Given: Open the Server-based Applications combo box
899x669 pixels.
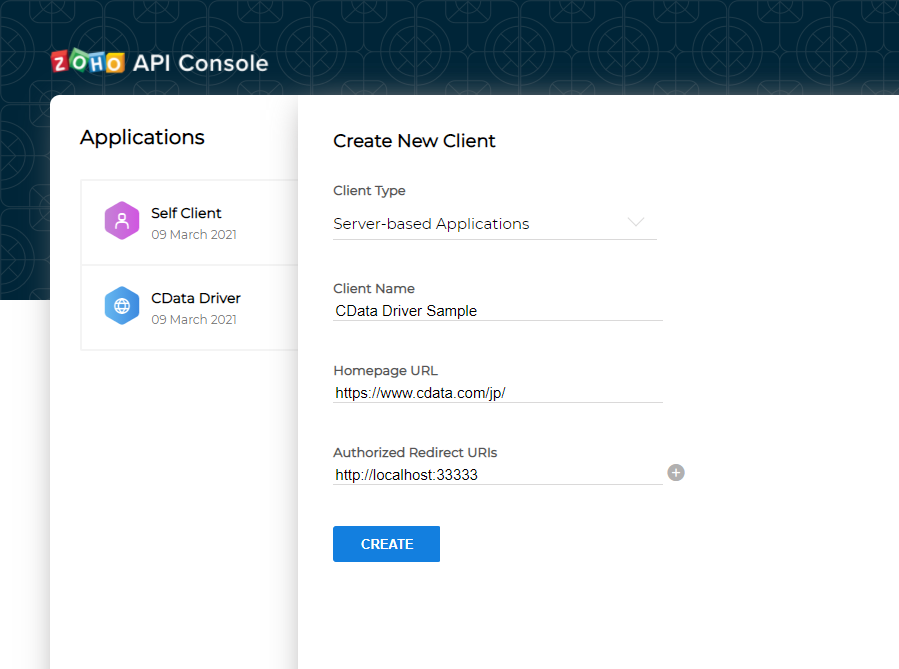Looking at the screenshot, I should 495,224.
